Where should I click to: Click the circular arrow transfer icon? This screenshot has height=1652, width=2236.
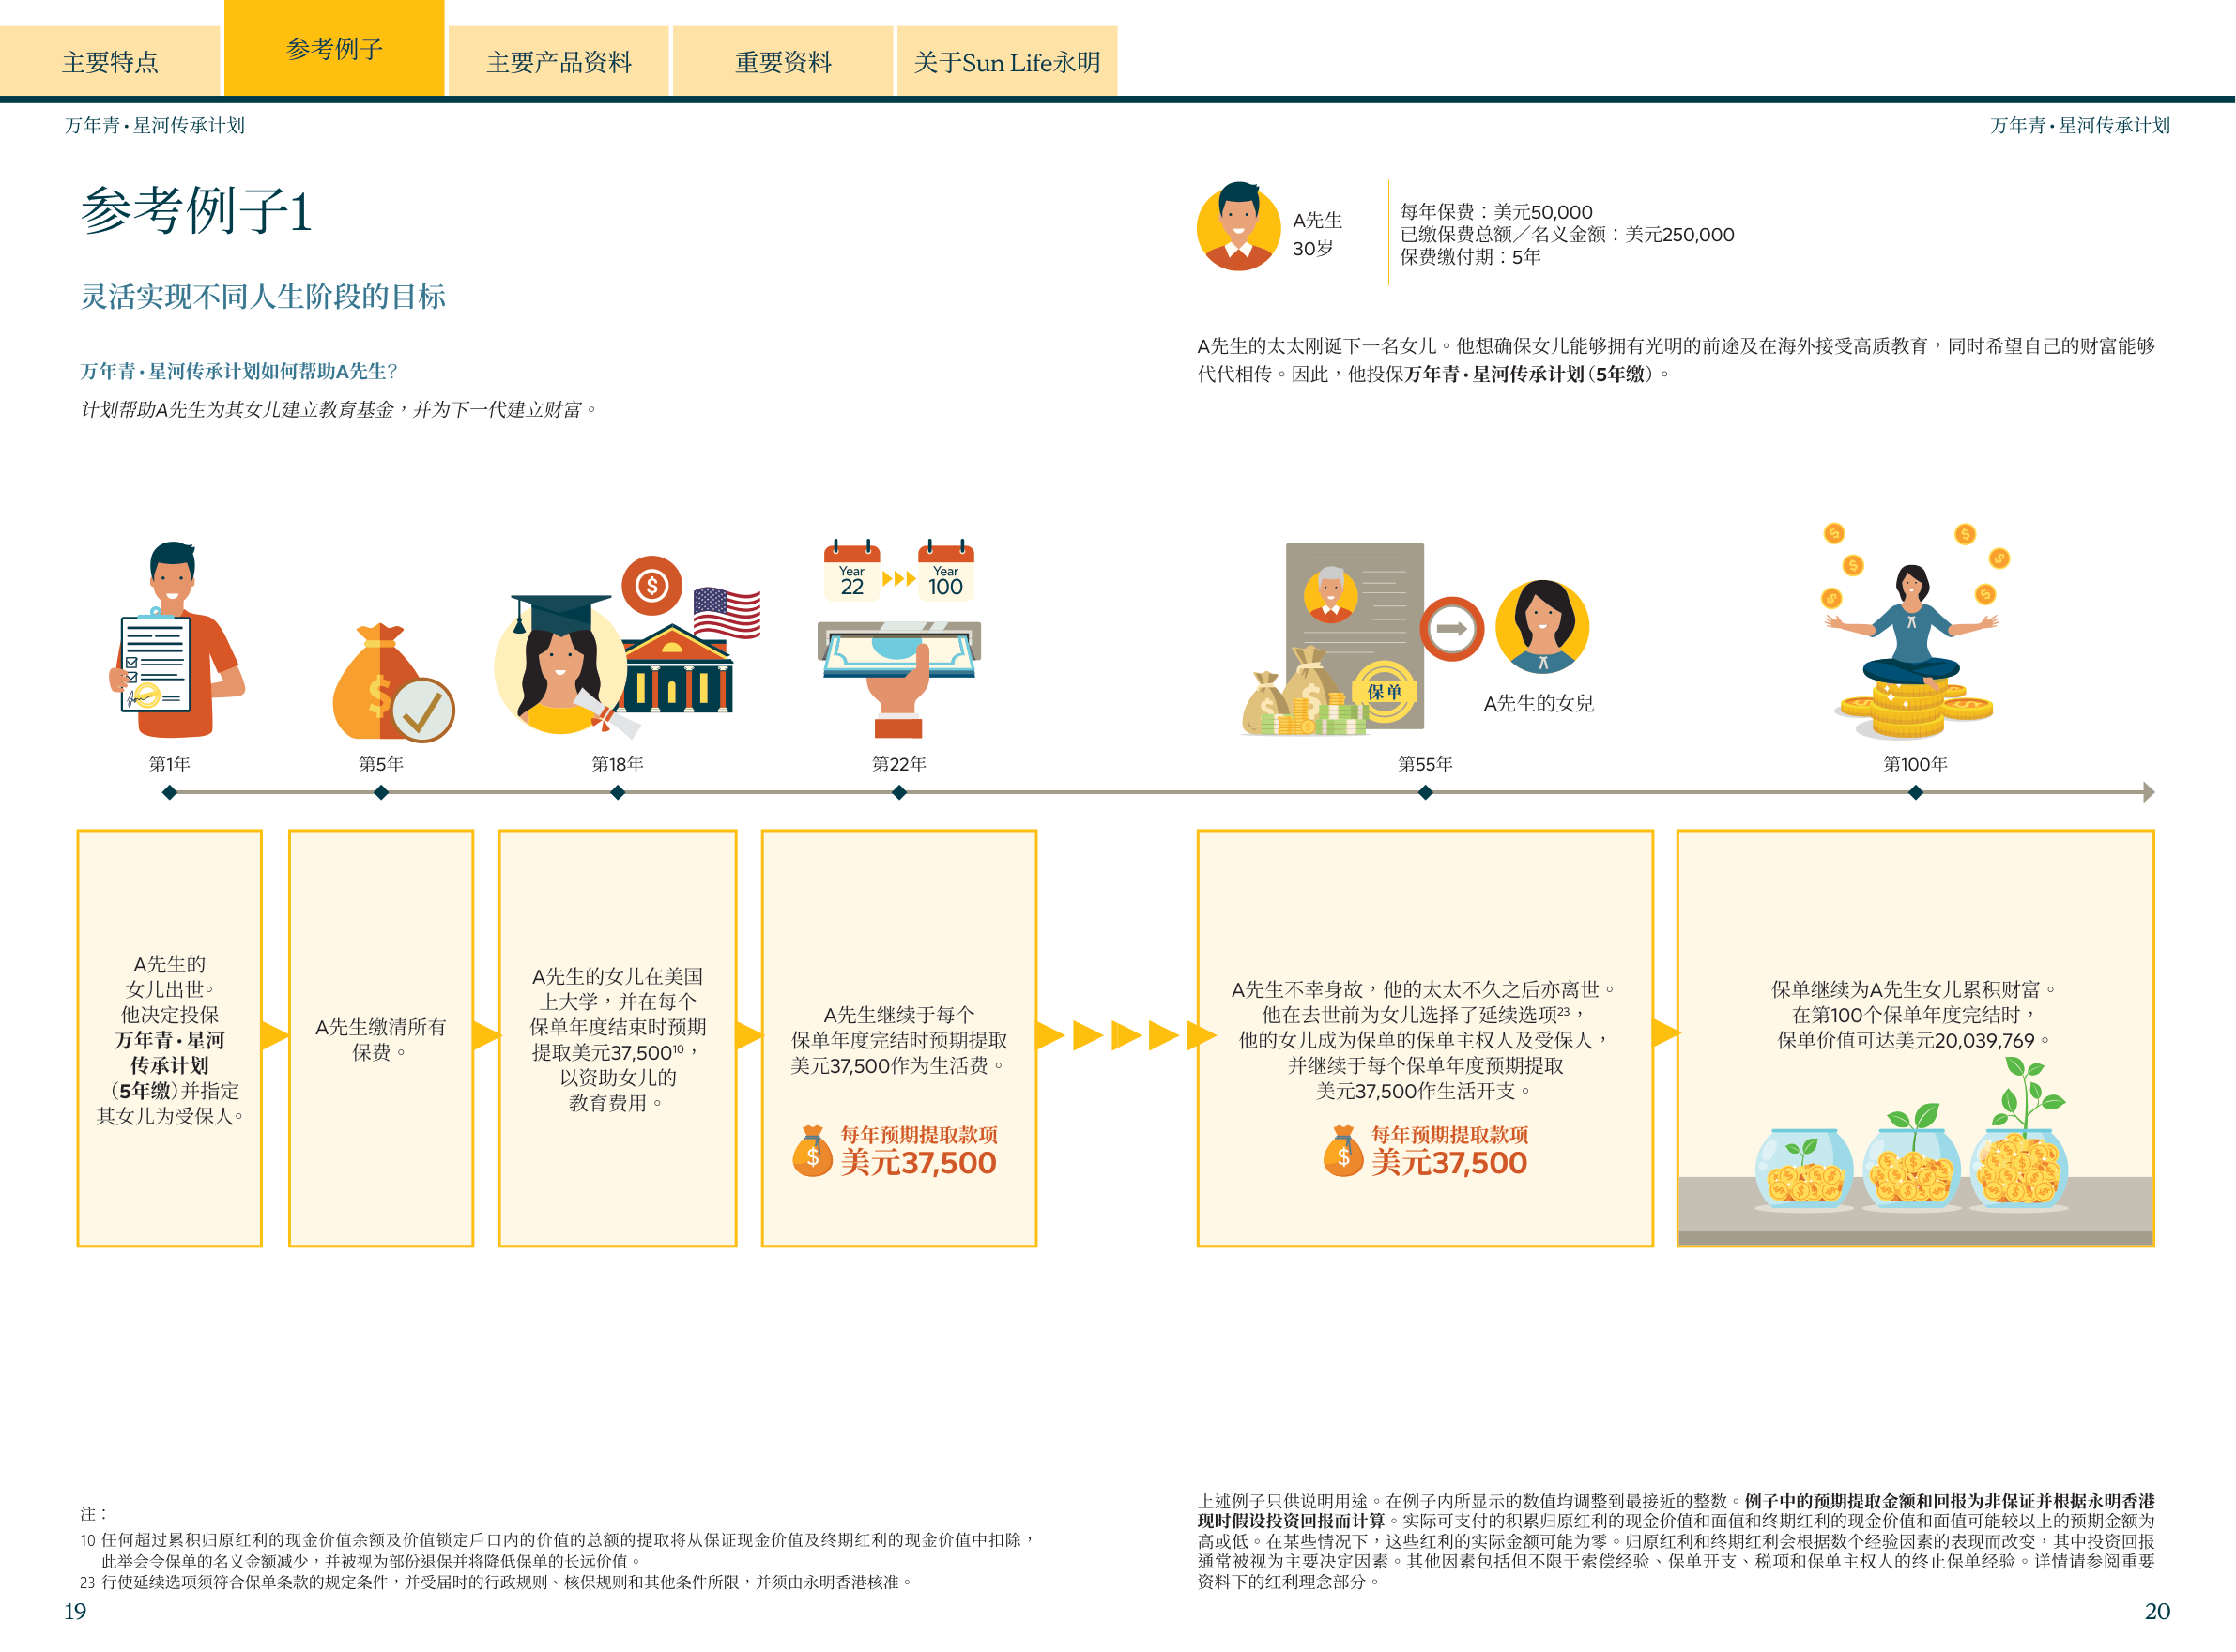click(1451, 629)
